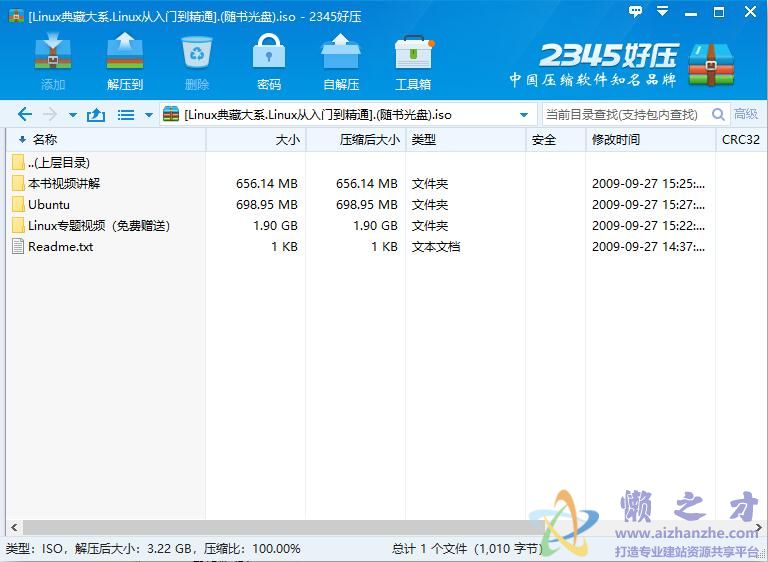Click 656.14 MB size of 本书视频讲解
Viewport: 768px width, 562px height.
[267, 184]
